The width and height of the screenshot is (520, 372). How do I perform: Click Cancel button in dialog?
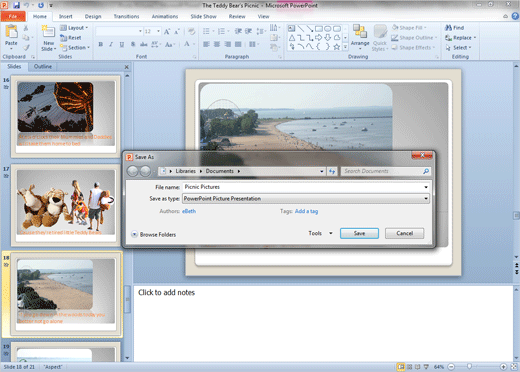coord(405,233)
